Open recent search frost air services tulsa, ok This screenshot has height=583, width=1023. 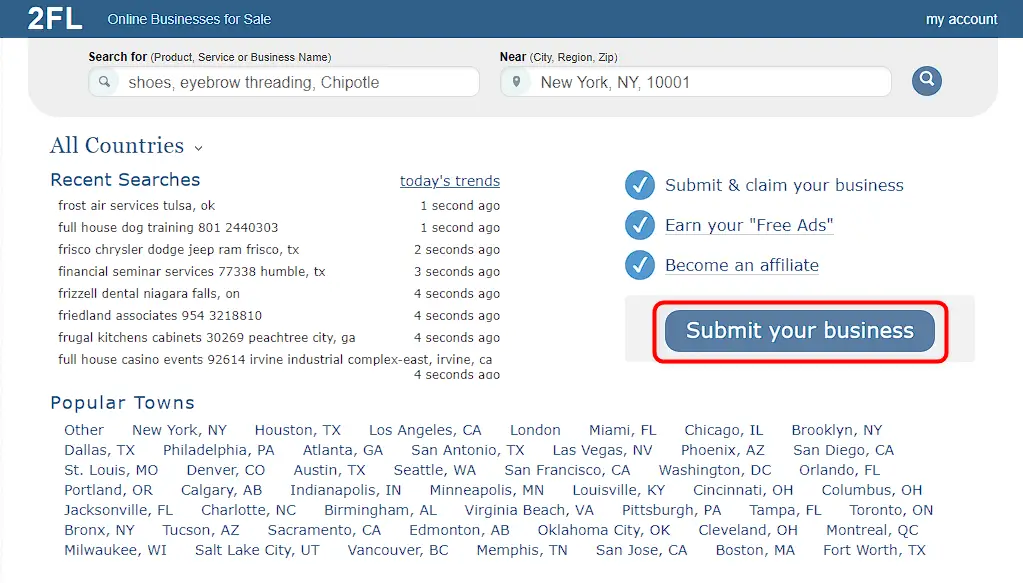[136, 205]
